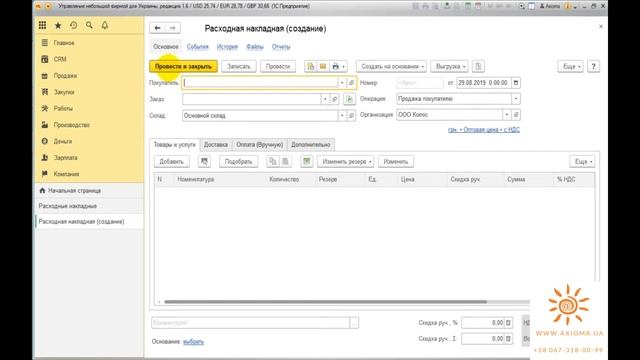
Task: Open the Основной склад record via open icon
Action: pyautogui.click(x=351, y=116)
